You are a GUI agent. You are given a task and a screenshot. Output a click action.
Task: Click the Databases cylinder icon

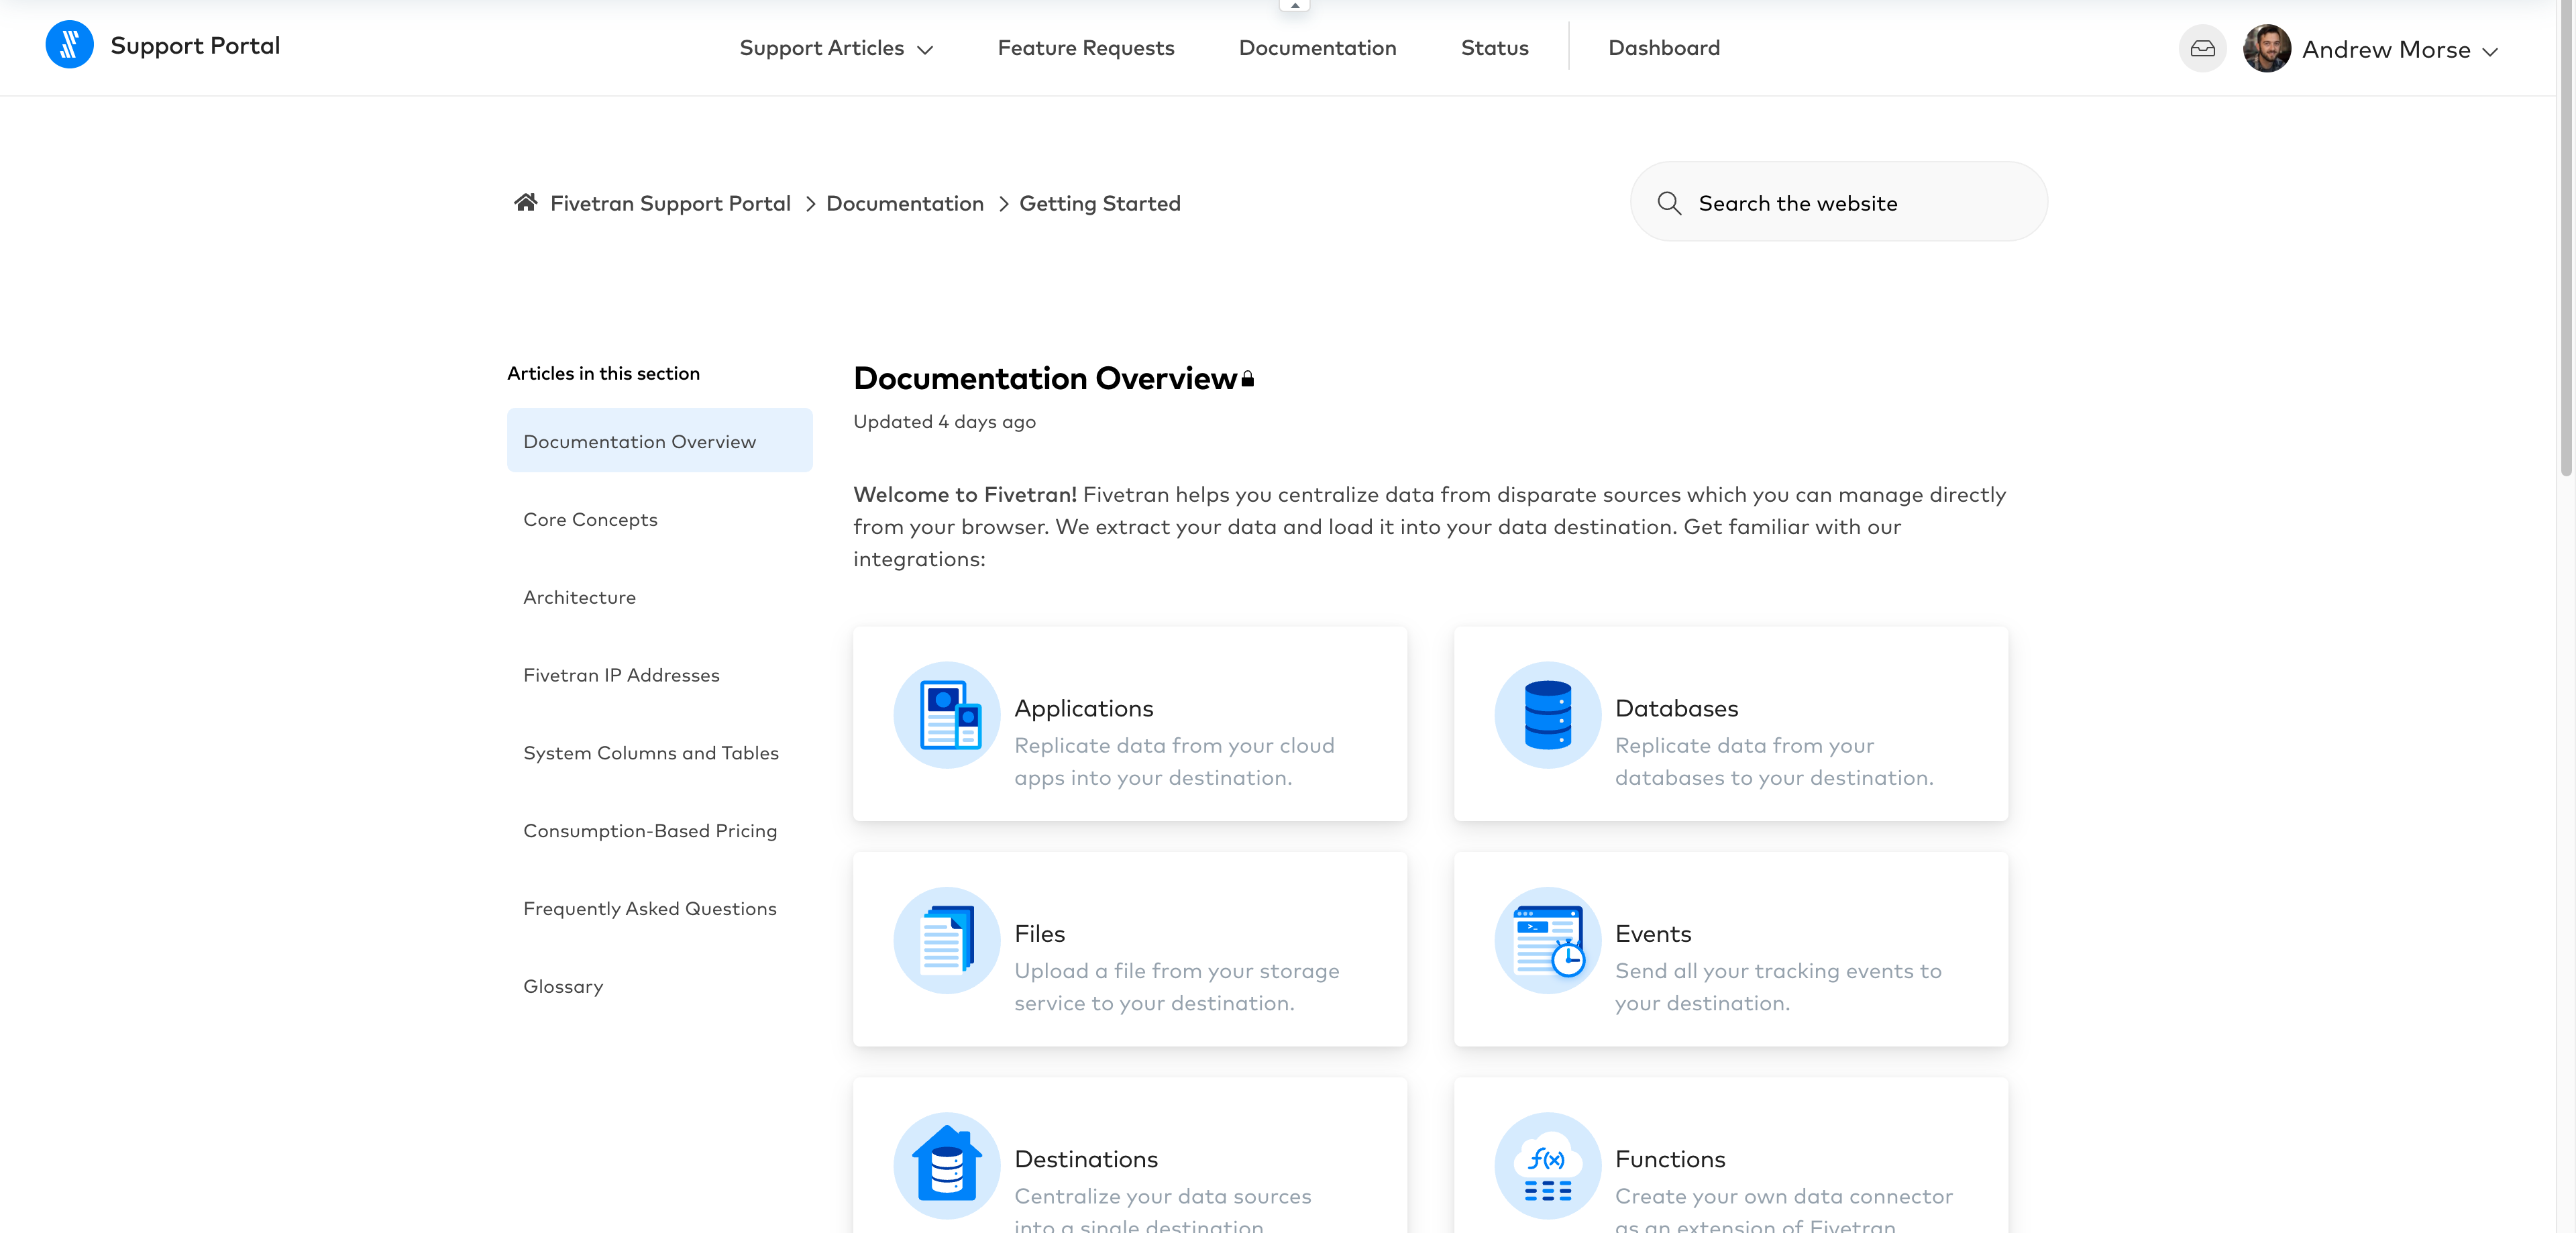point(1547,715)
